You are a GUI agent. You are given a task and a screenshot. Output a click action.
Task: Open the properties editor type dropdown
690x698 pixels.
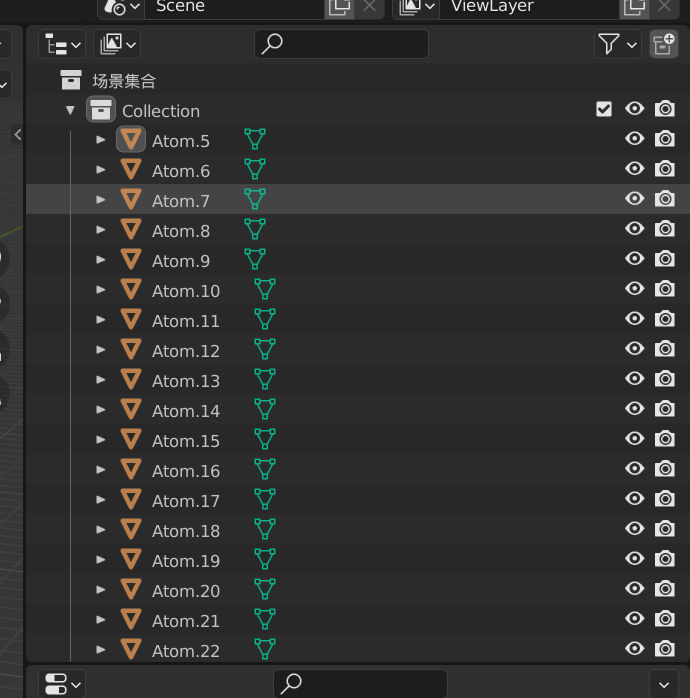pyautogui.click(x=62, y=684)
